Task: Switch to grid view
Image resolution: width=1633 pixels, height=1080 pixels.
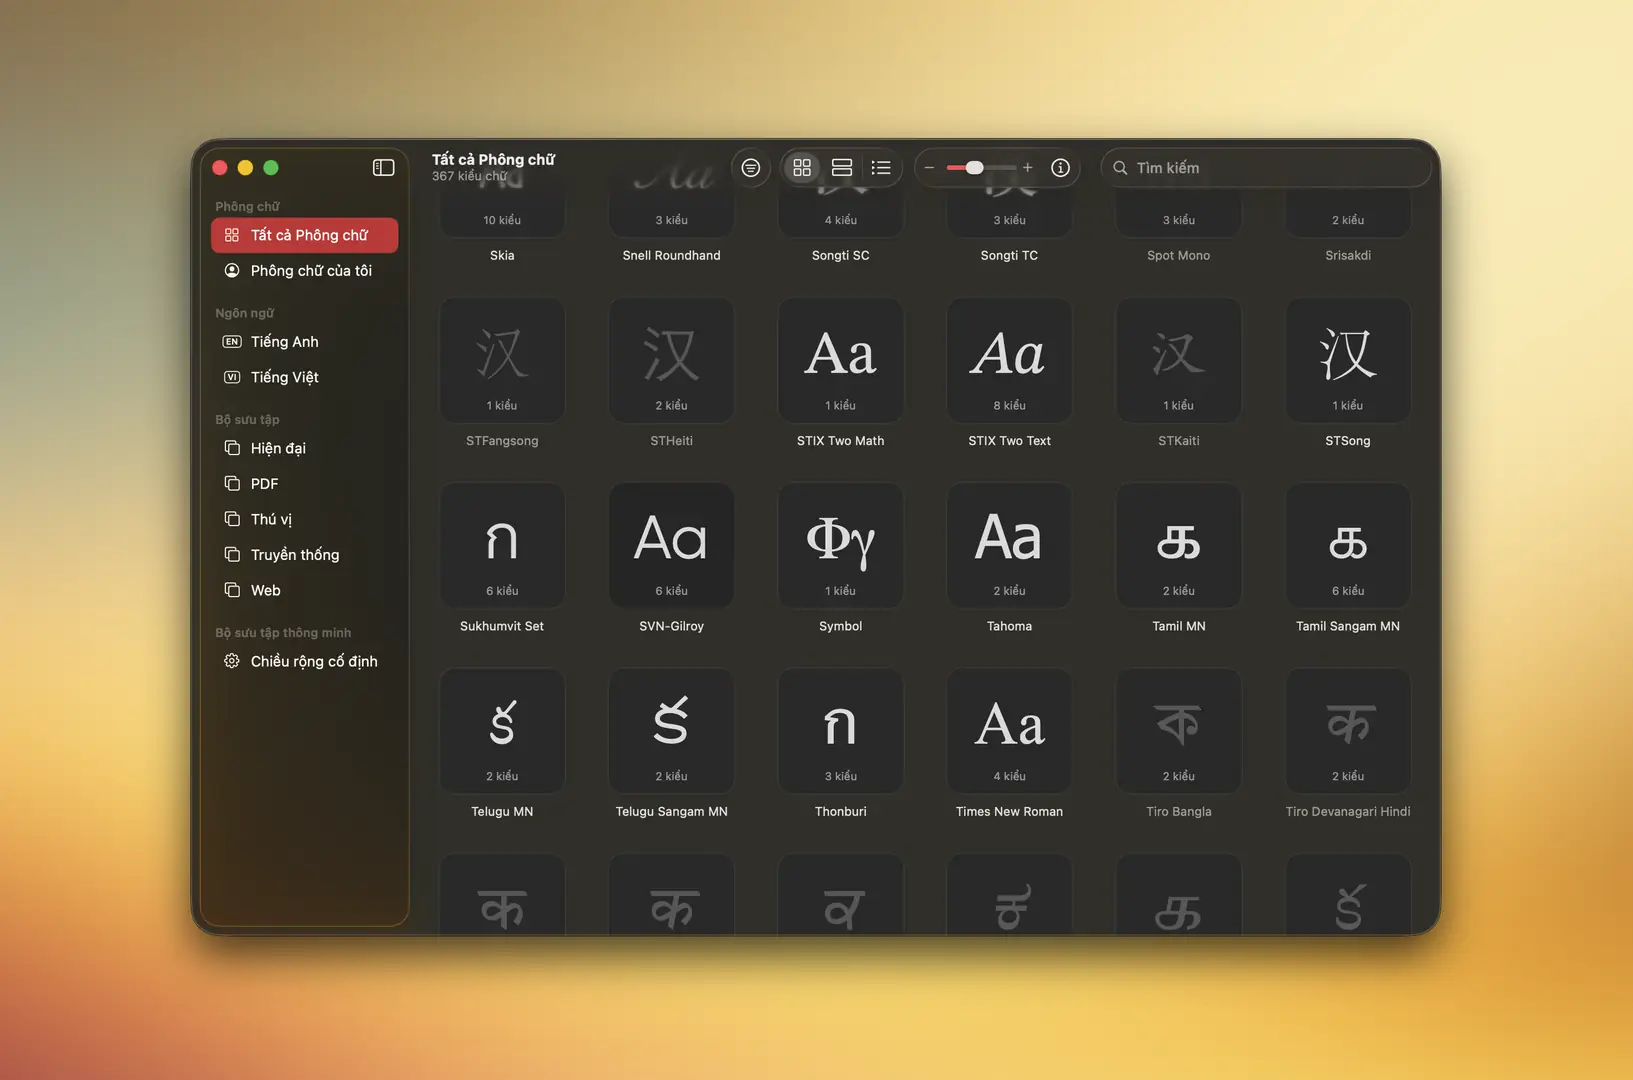Action: 802,168
